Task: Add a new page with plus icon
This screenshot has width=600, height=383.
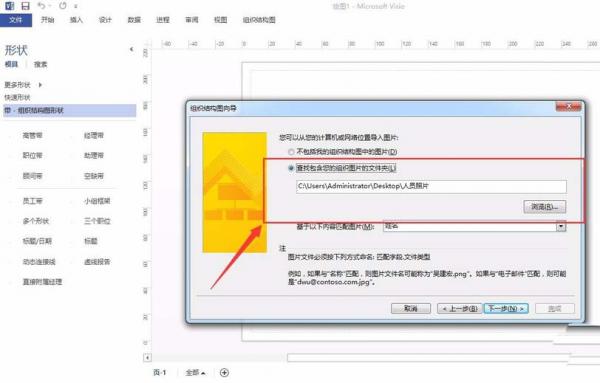Action: pyautogui.click(x=225, y=373)
